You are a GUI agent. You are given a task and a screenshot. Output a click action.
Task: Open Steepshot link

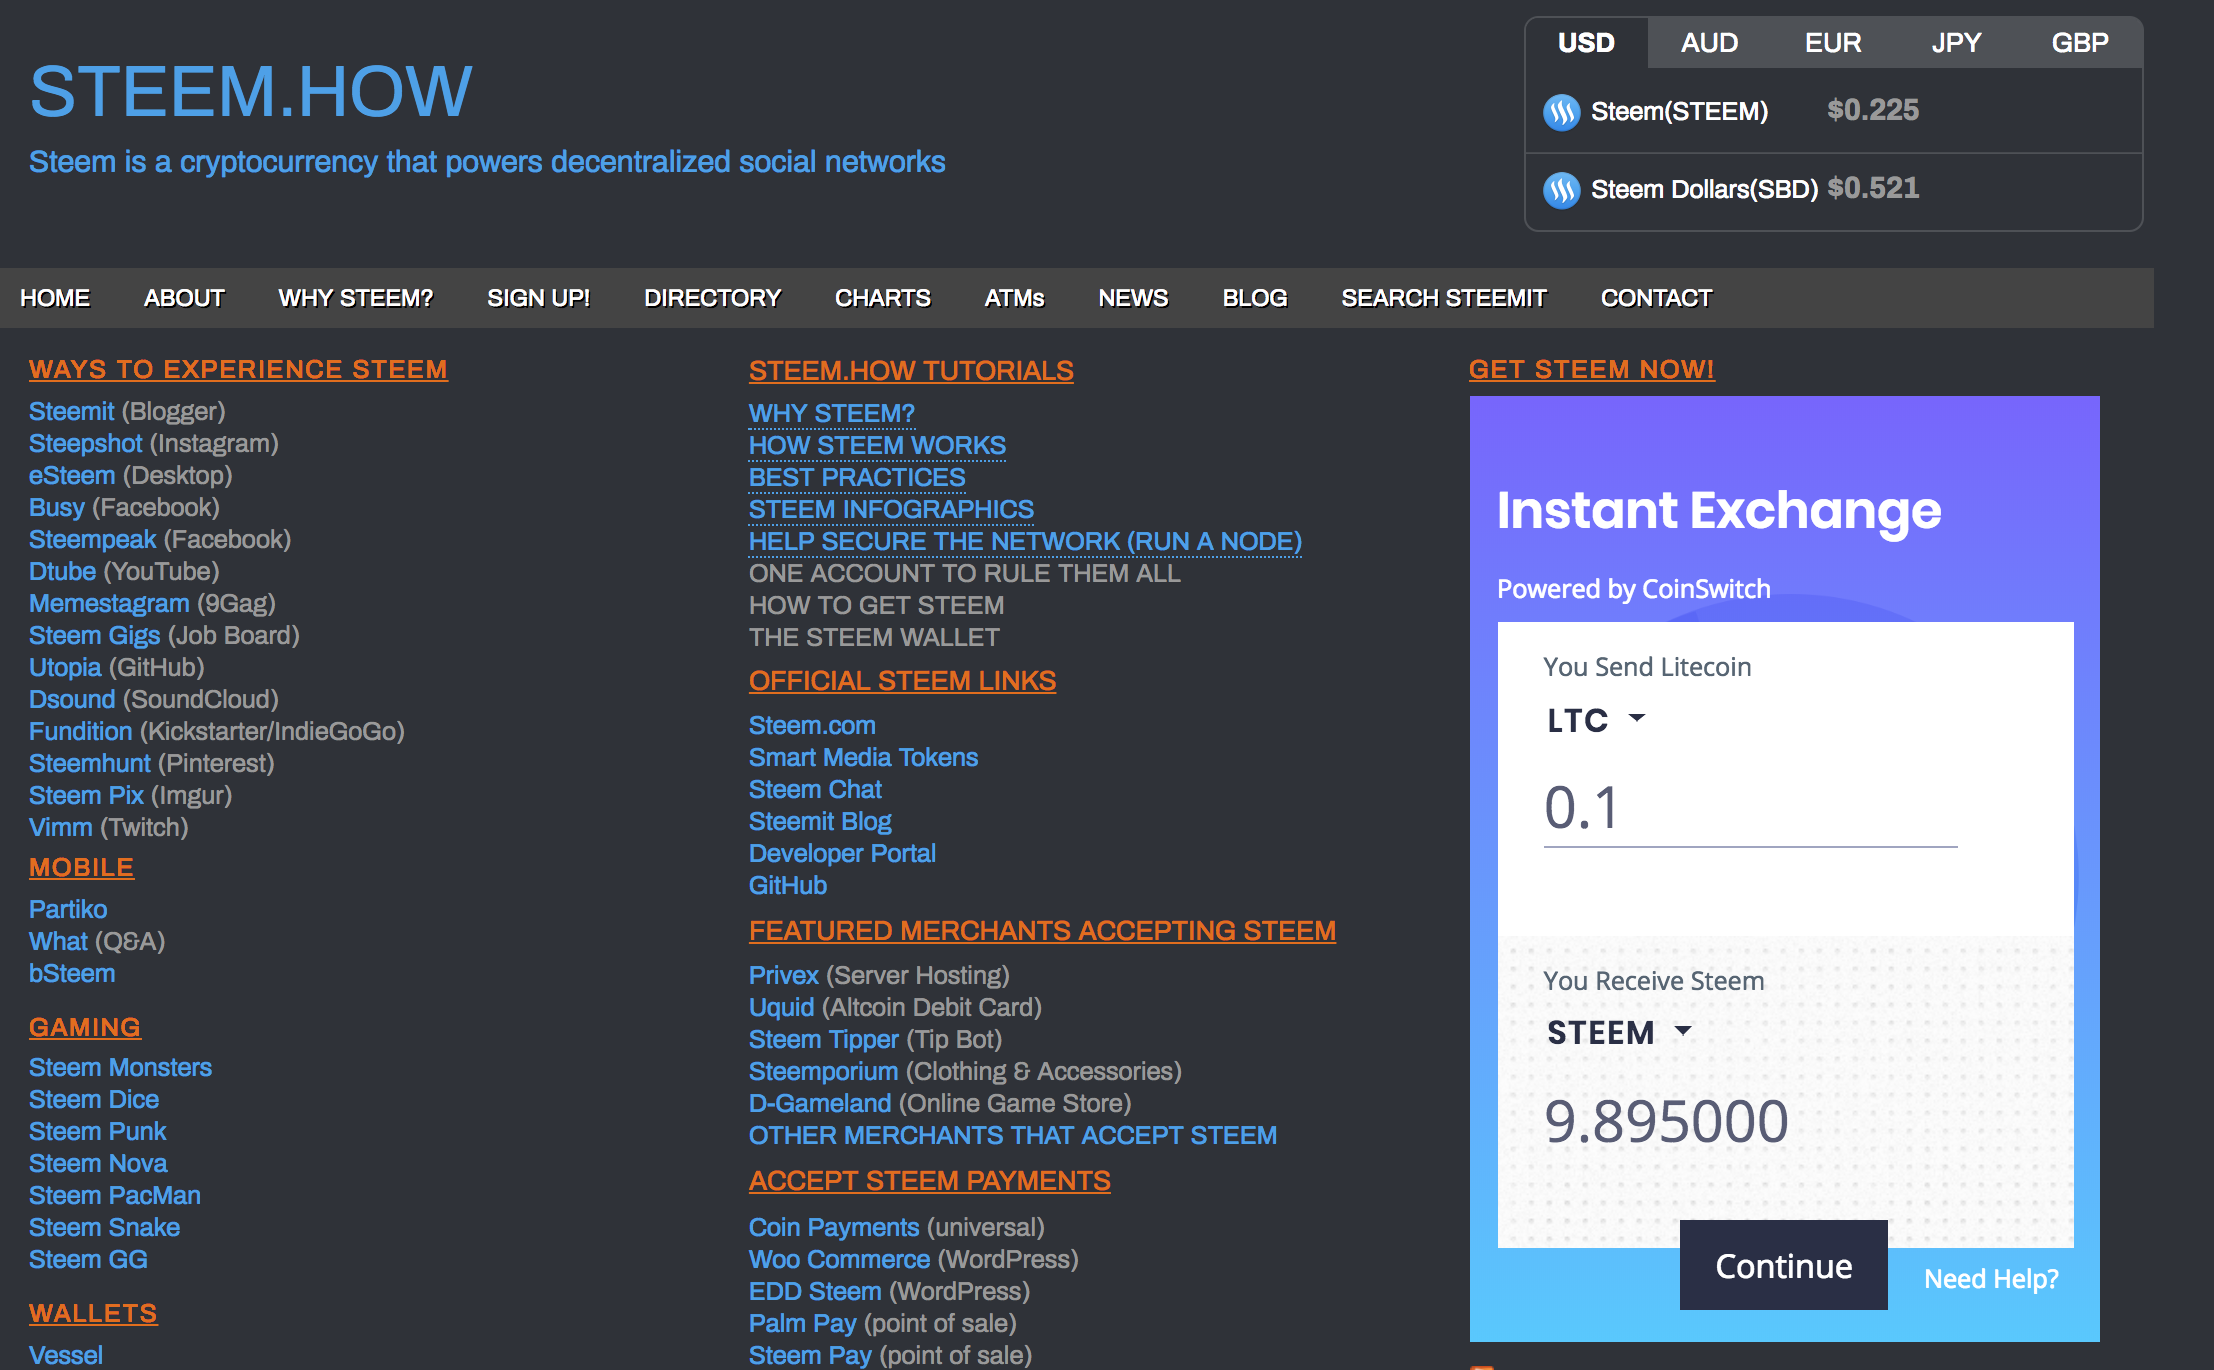86,444
